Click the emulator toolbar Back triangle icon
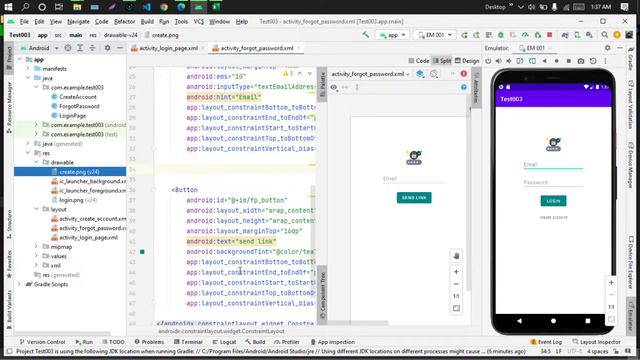The image size is (640, 360). pos(544,61)
